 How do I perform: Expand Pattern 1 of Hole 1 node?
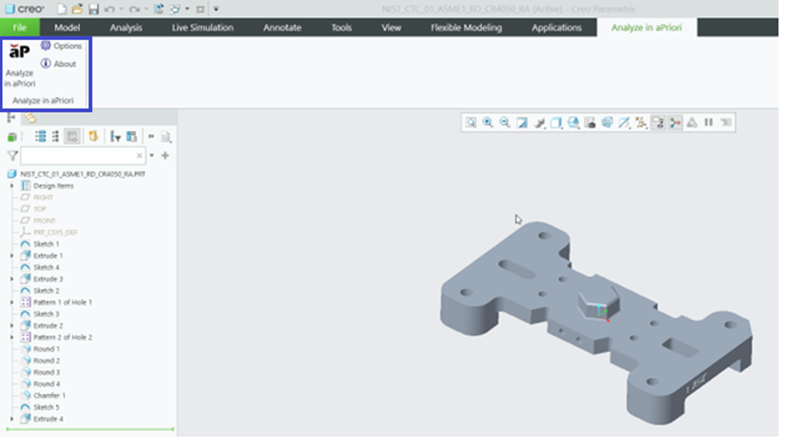(x=11, y=302)
